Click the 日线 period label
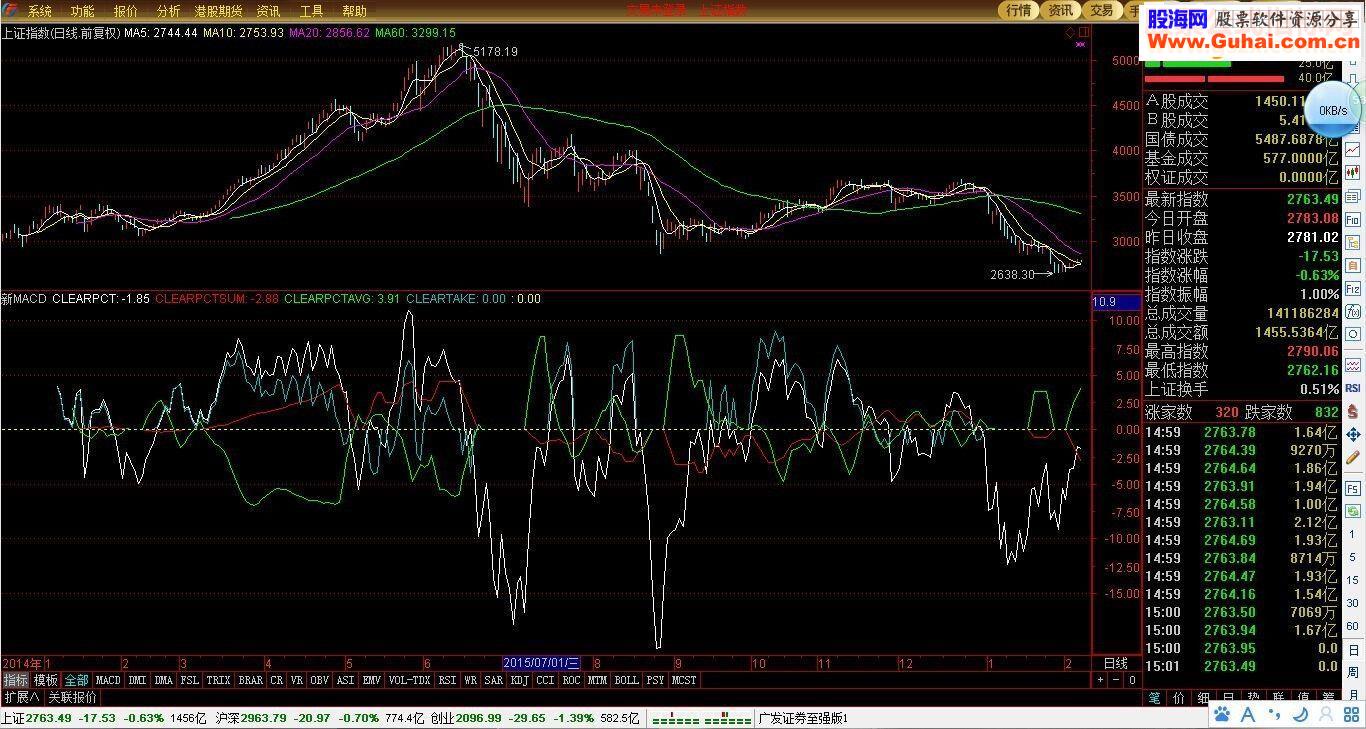1366x729 pixels. (x=1115, y=663)
